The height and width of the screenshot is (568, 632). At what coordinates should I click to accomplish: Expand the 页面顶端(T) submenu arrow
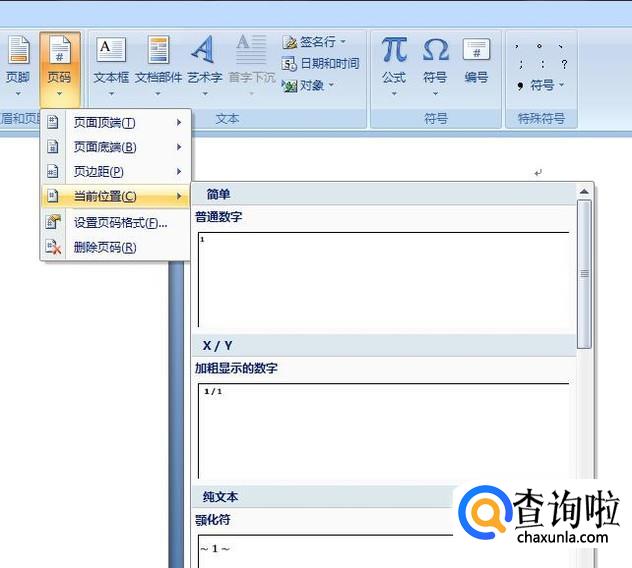coord(179,122)
